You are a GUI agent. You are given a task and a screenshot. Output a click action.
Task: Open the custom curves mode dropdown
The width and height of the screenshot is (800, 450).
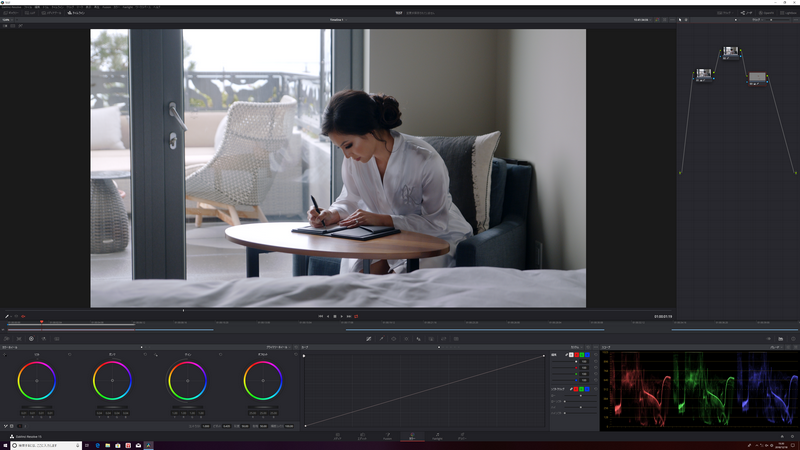tap(577, 347)
